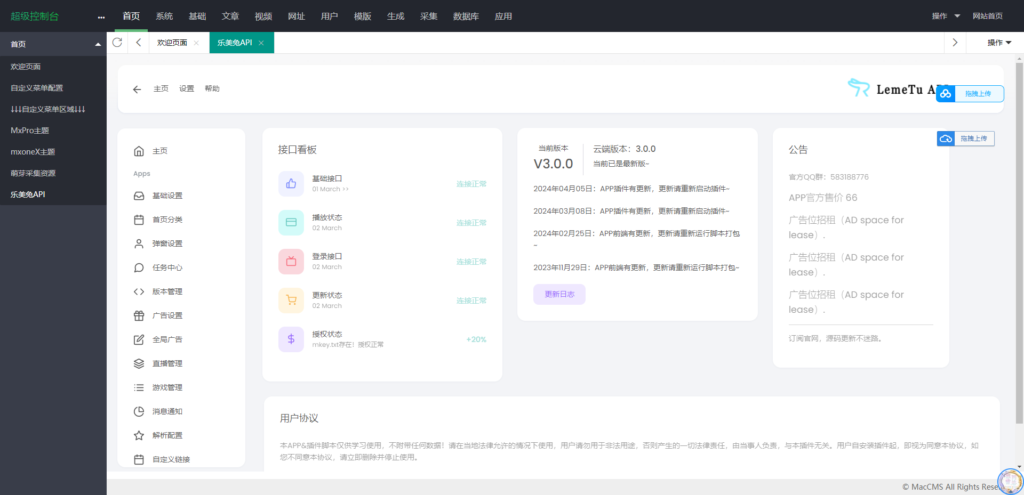1024x495 pixels.
Task: Click the lower 拖拽上传 cloud upload button
Action: point(964,139)
